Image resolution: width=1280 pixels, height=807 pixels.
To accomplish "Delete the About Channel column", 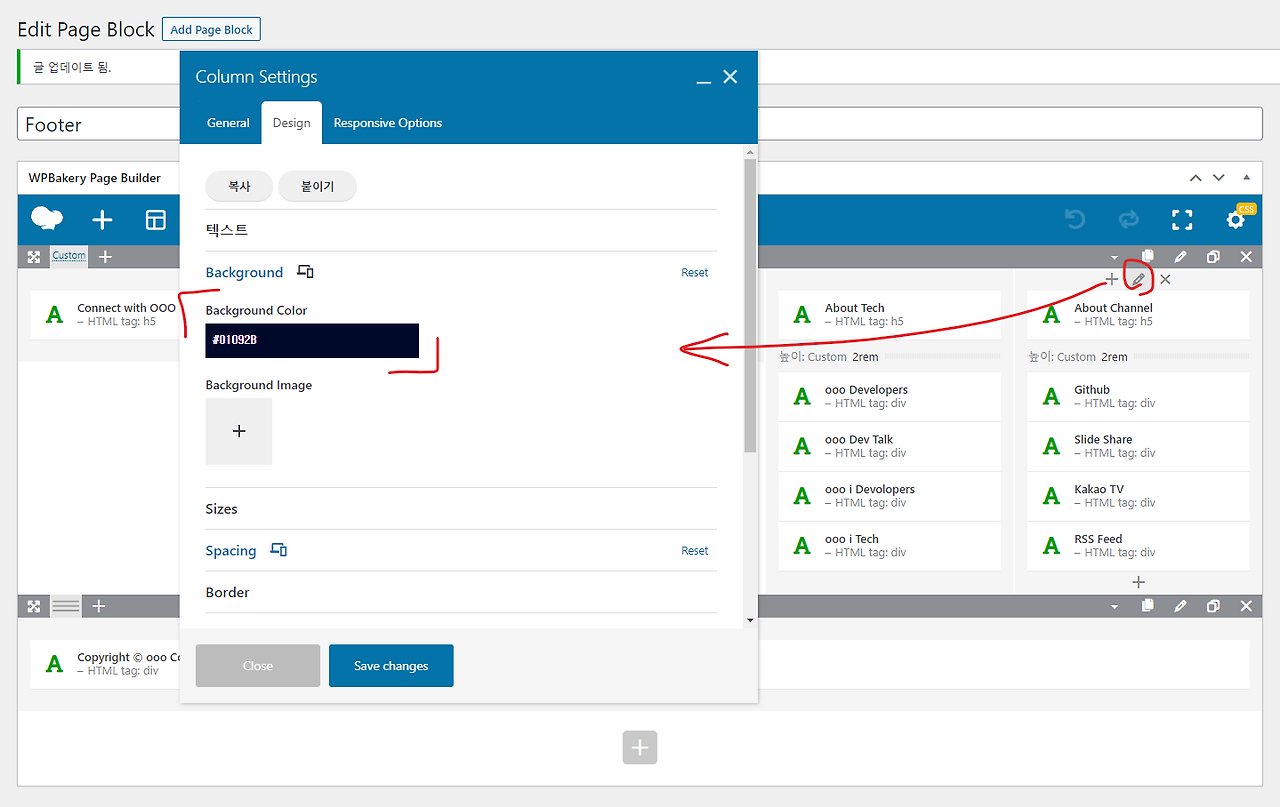I will (1165, 279).
